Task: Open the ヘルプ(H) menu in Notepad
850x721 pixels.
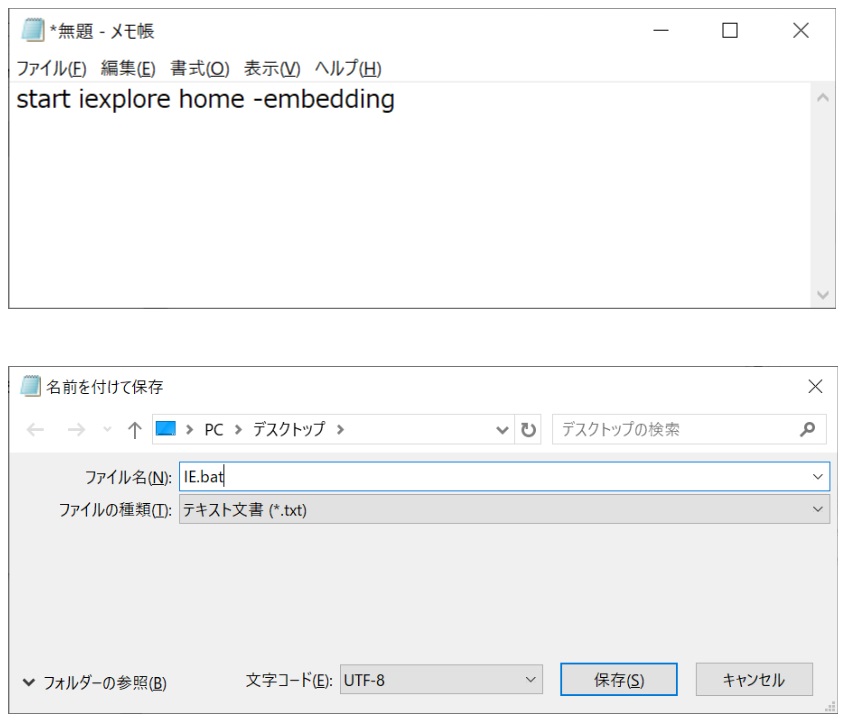Action: pos(348,69)
